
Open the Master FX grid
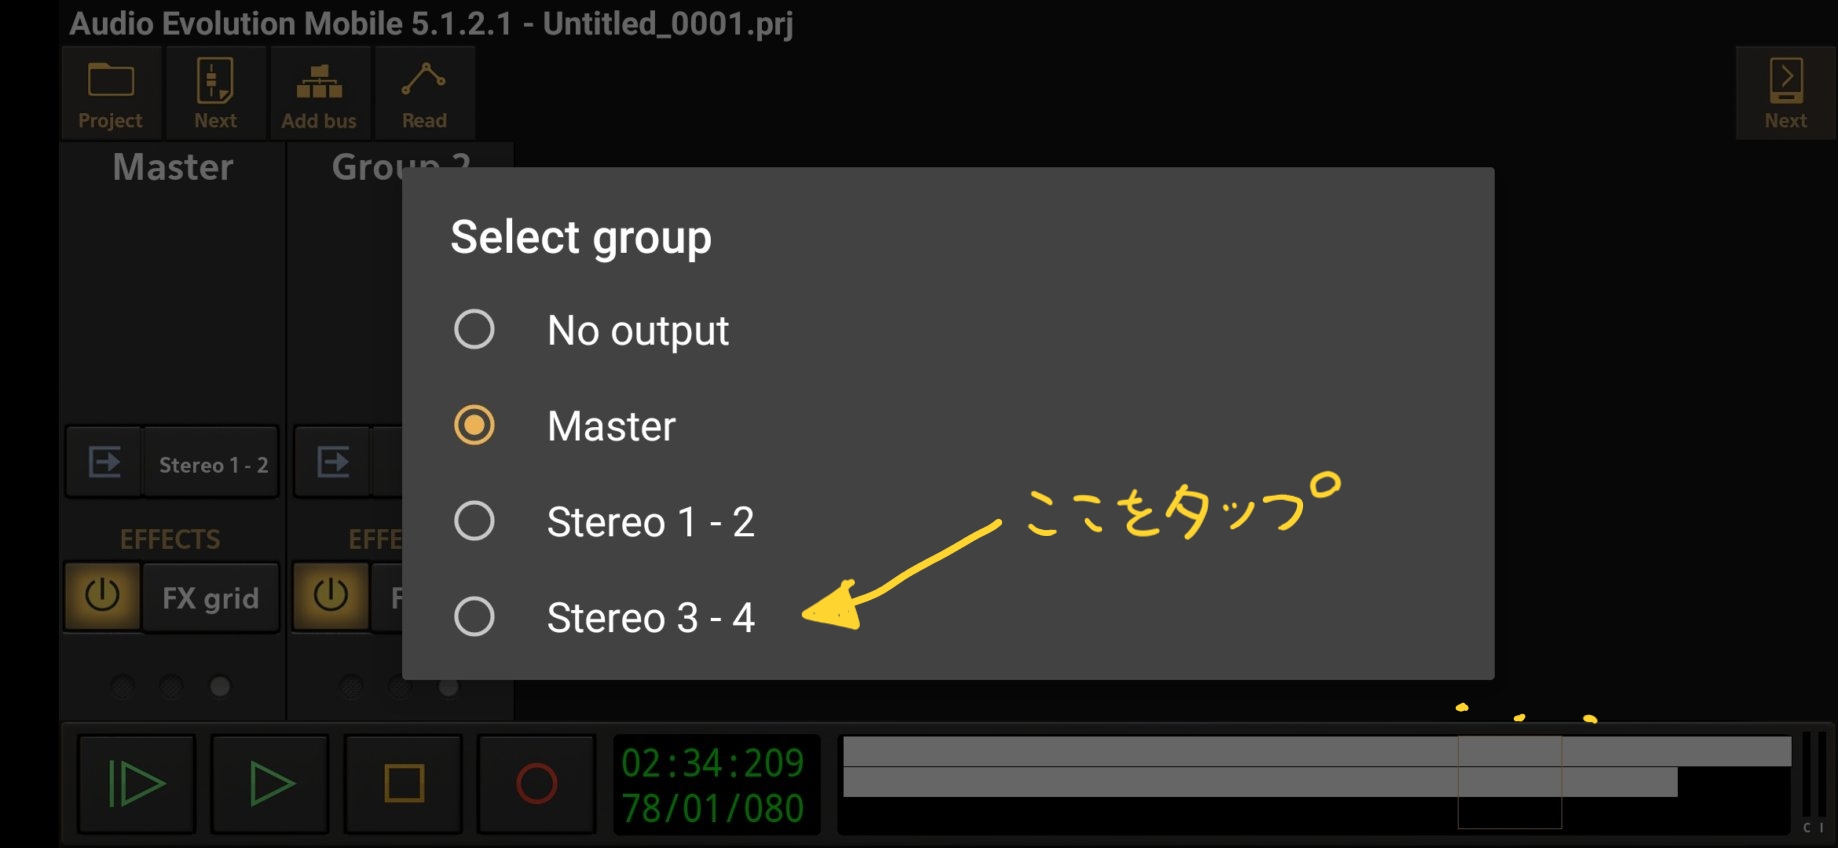211,598
